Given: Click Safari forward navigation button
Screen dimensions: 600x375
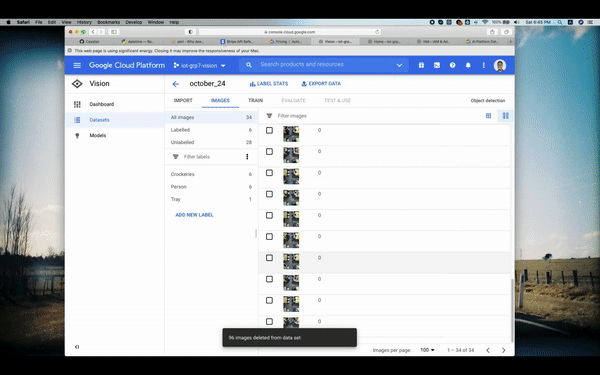Looking at the screenshot, I should coord(101,32).
